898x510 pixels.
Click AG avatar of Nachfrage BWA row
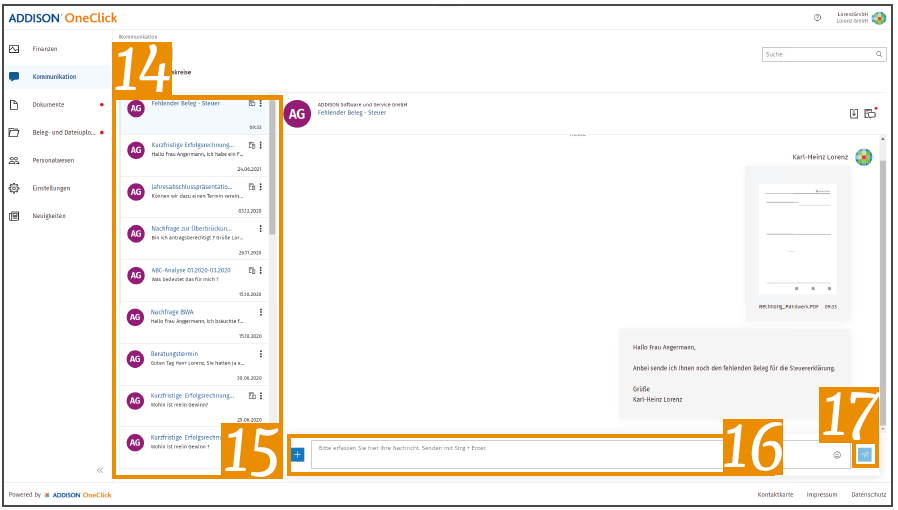click(x=135, y=318)
